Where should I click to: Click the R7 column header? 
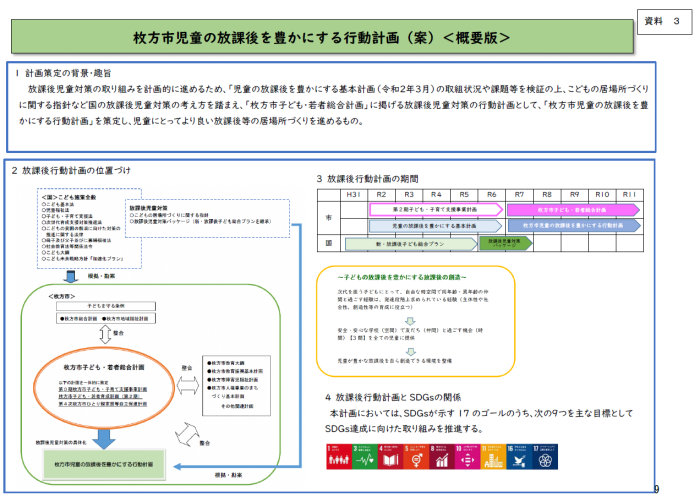coord(519,195)
